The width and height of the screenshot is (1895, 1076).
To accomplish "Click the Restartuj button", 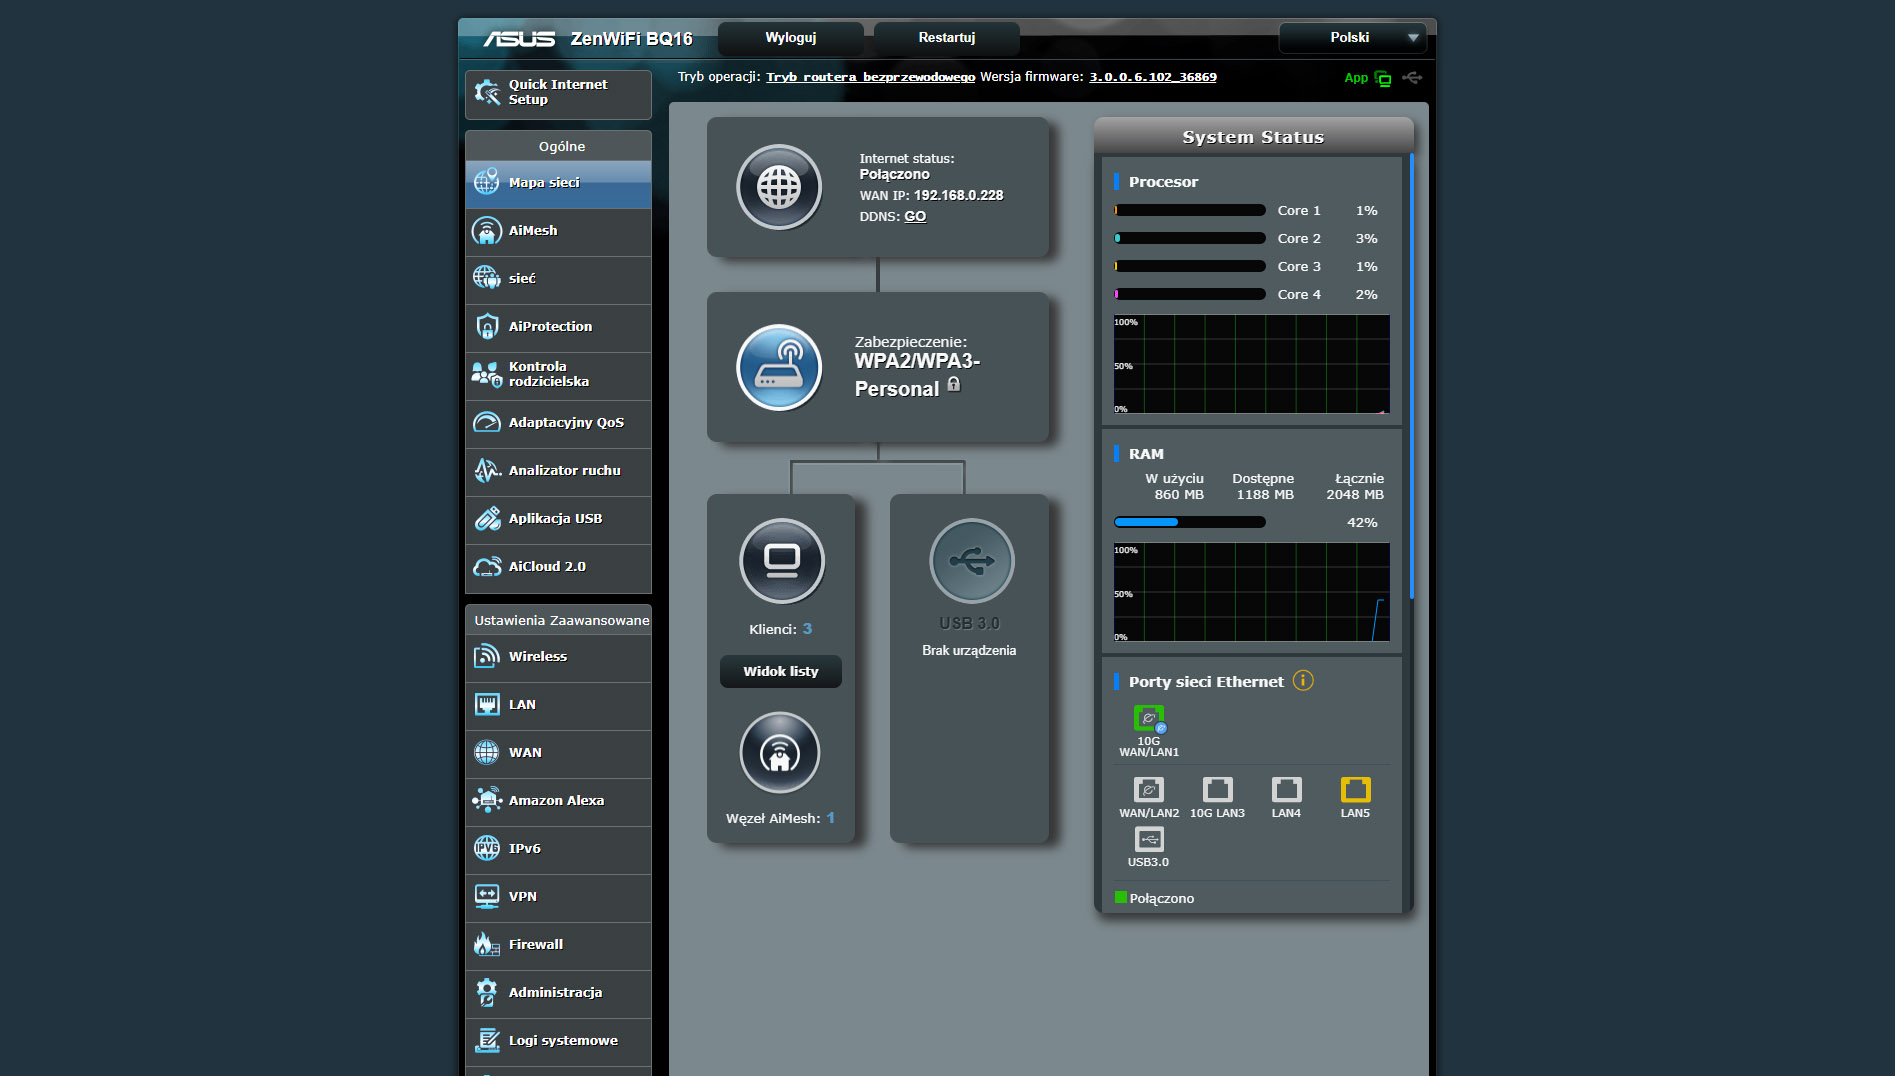I will click(x=947, y=38).
